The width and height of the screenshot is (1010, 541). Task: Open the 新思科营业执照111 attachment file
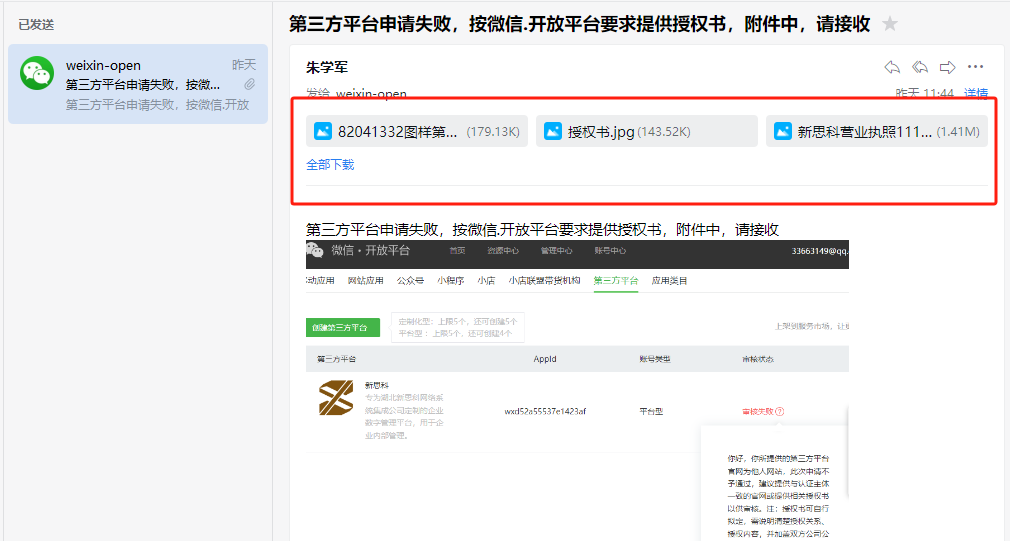click(x=877, y=131)
